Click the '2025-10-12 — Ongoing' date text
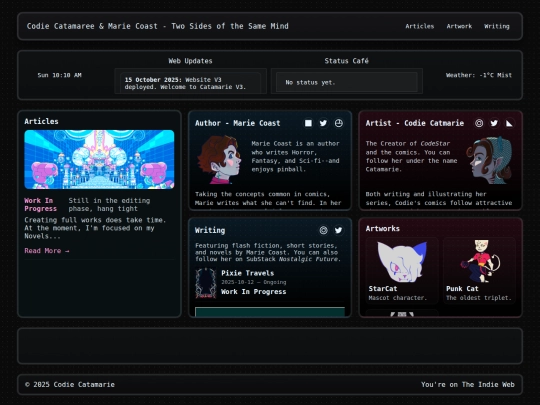This screenshot has height=405, width=540. 254,282
